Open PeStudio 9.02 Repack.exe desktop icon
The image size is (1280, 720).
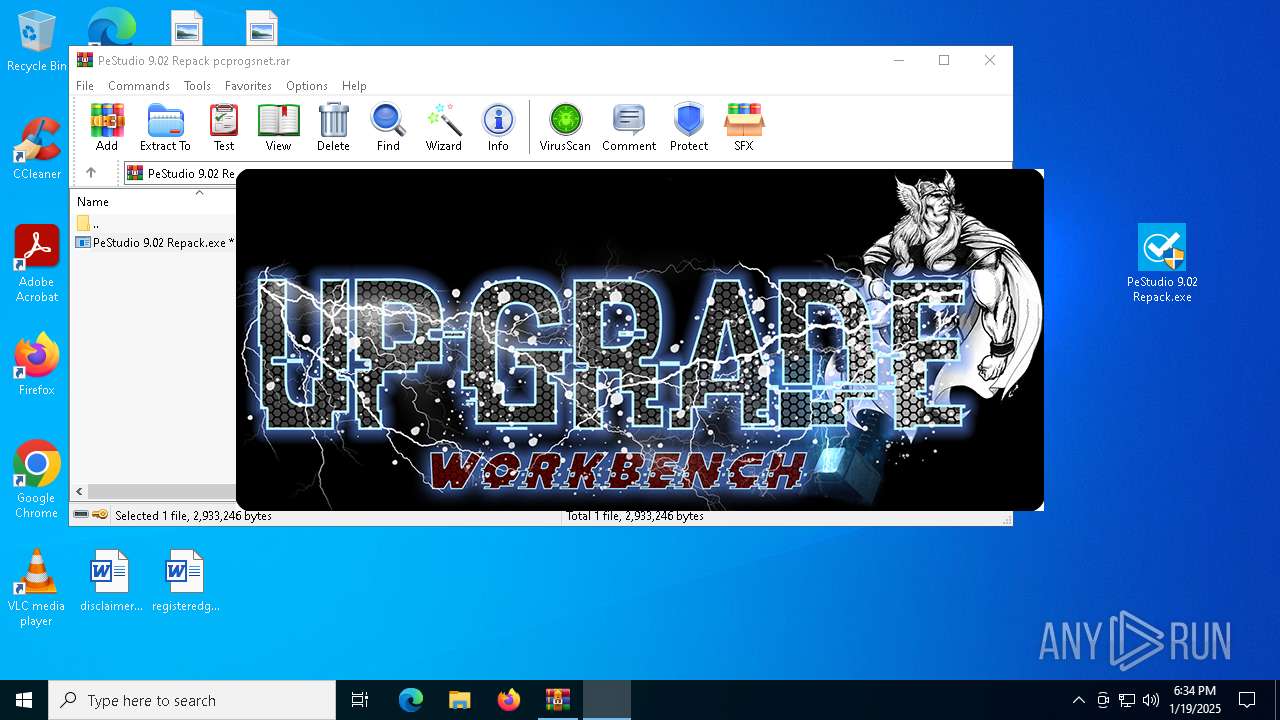click(x=1161, y=263)
